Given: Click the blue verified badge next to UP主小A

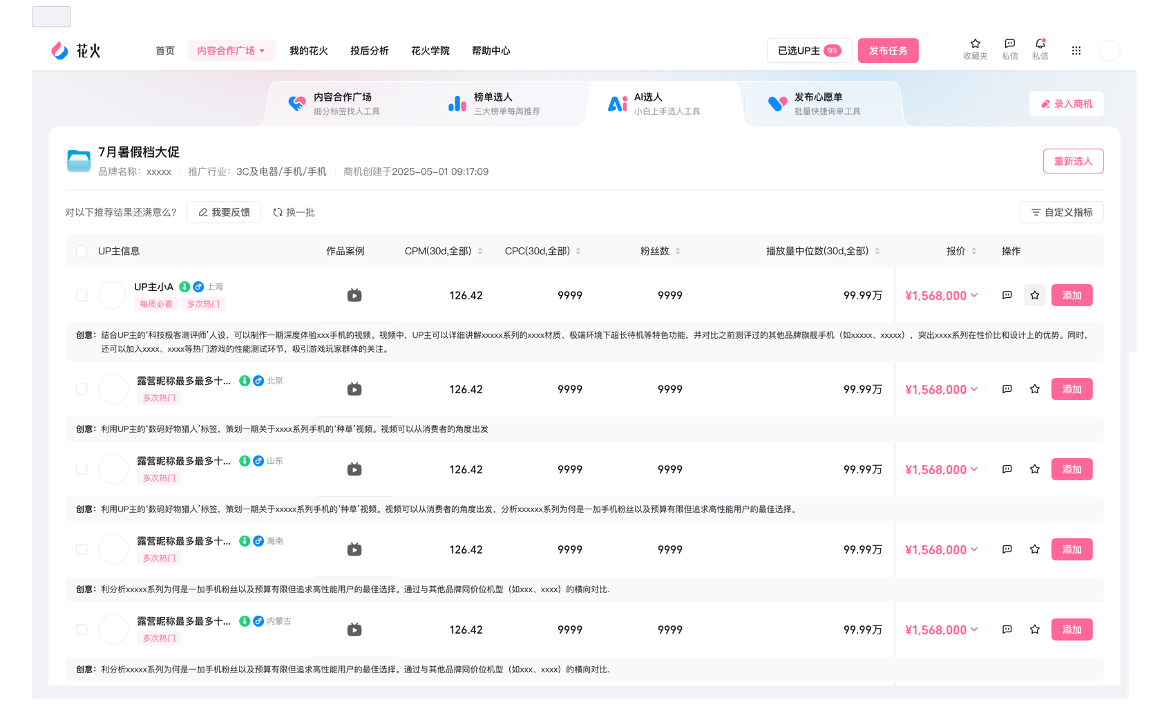Looking at the screenshot, I should 200,286.
